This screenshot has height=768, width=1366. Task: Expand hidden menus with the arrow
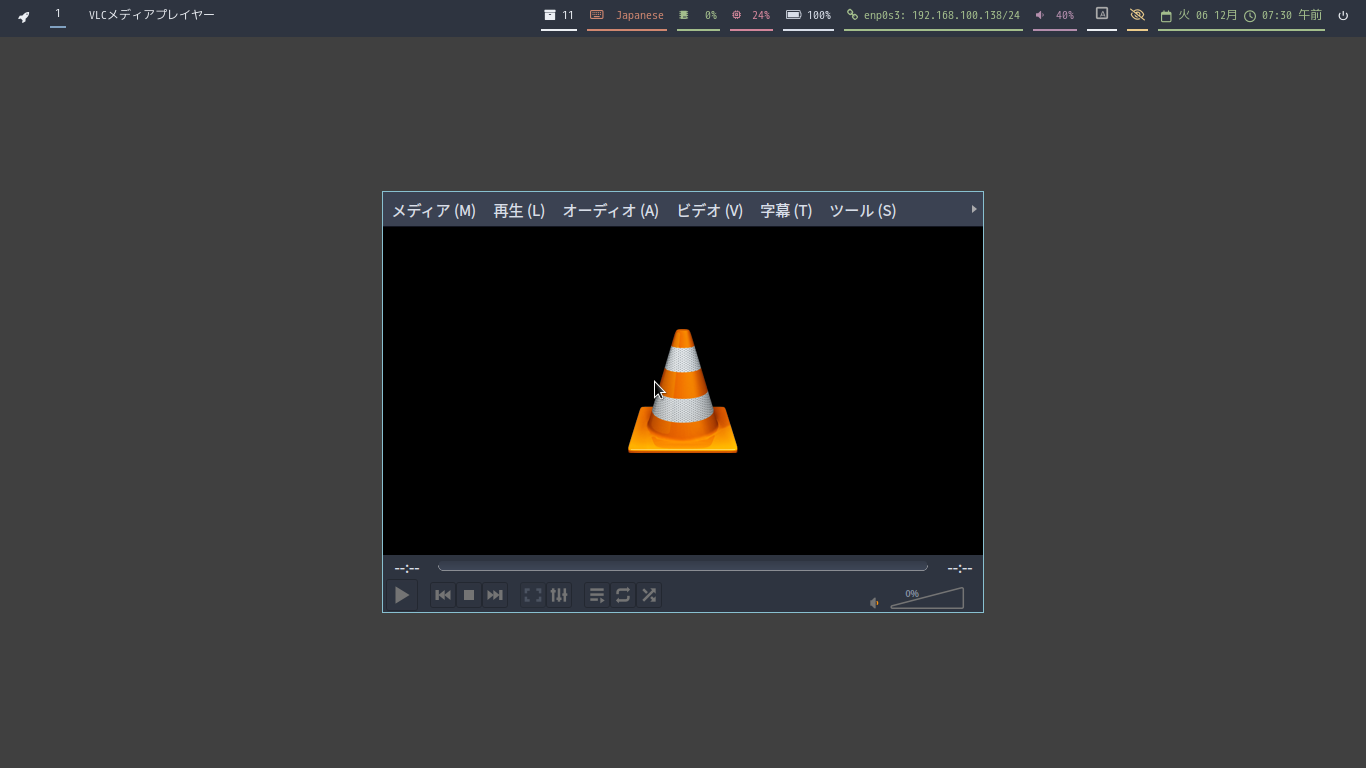click(x=974, y=209)
